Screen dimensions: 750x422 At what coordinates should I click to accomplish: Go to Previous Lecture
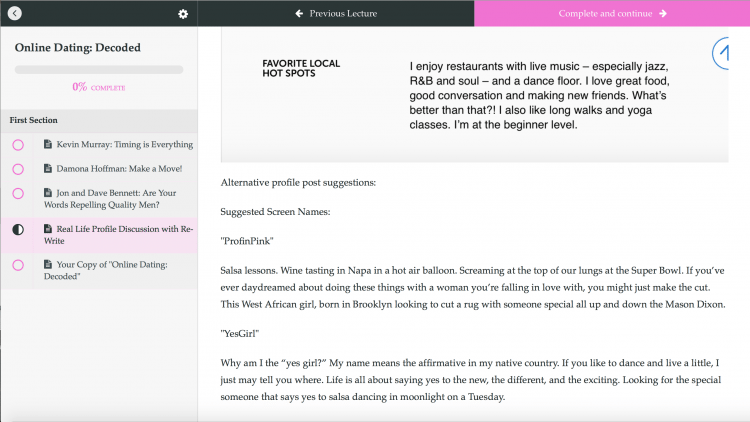tap(336, 13)
